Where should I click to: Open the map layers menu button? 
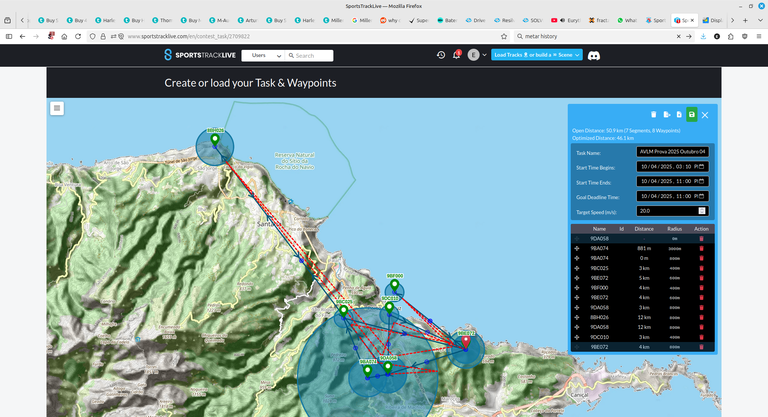(x=57, y=108)
